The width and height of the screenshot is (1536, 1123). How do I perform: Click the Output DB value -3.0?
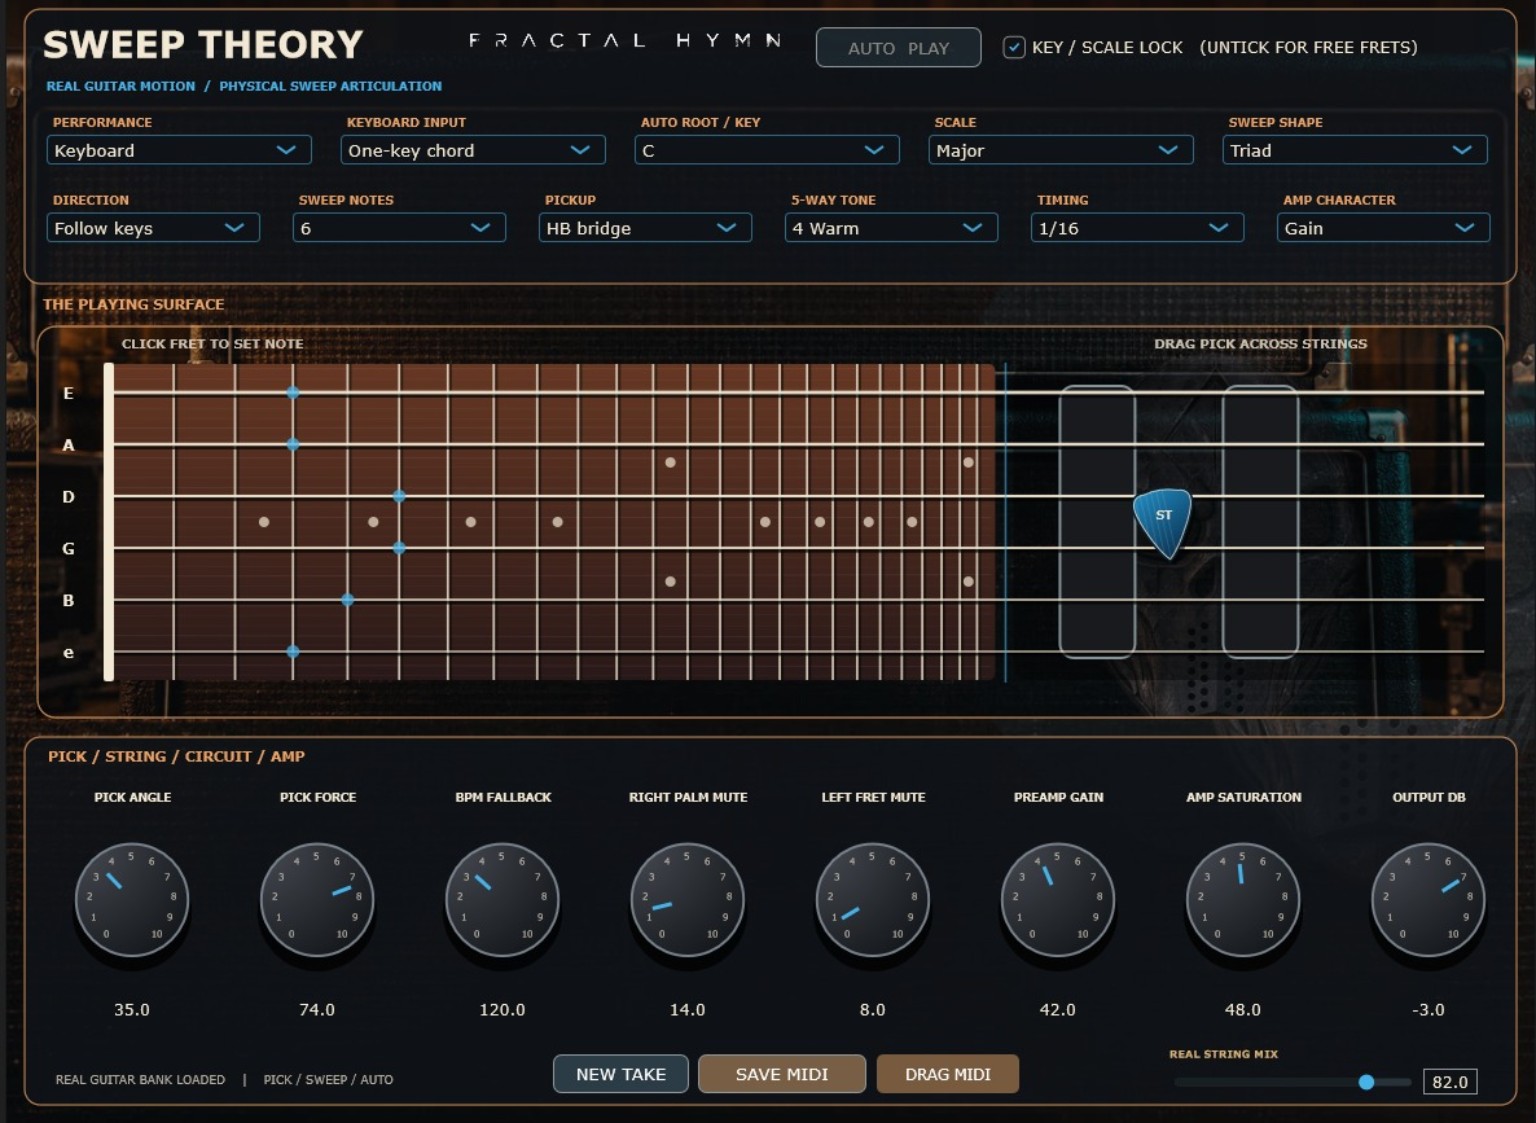point(1428,1010)
